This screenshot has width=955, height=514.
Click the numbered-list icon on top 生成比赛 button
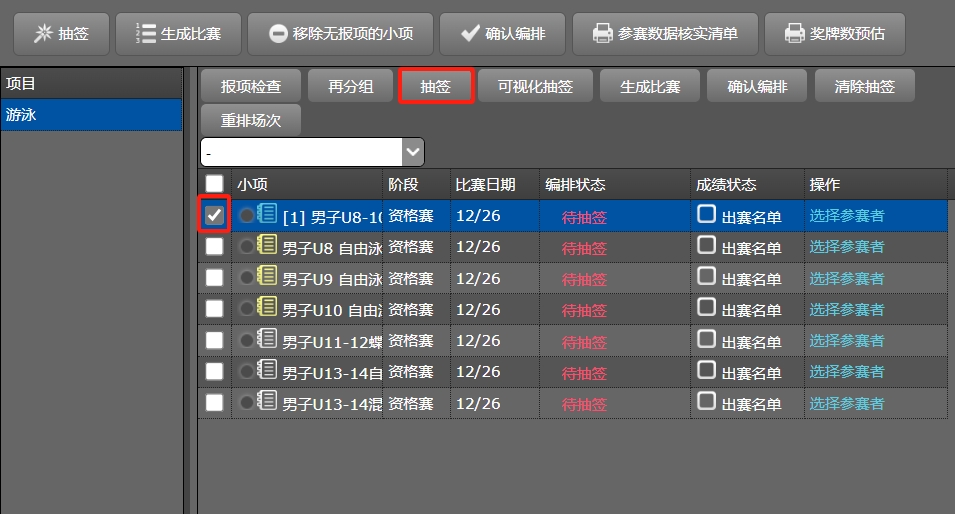coord(145,34)
